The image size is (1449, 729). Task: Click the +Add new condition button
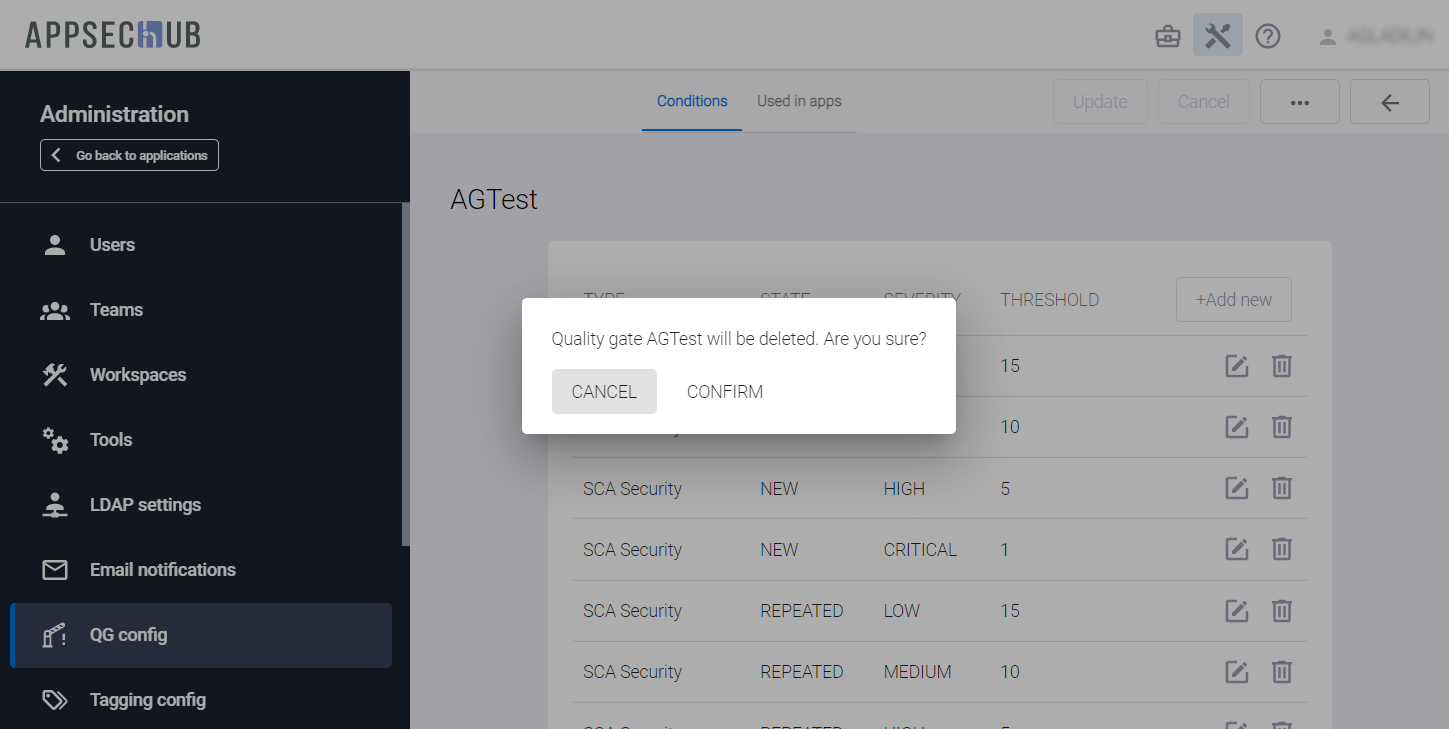(1233, 300)
